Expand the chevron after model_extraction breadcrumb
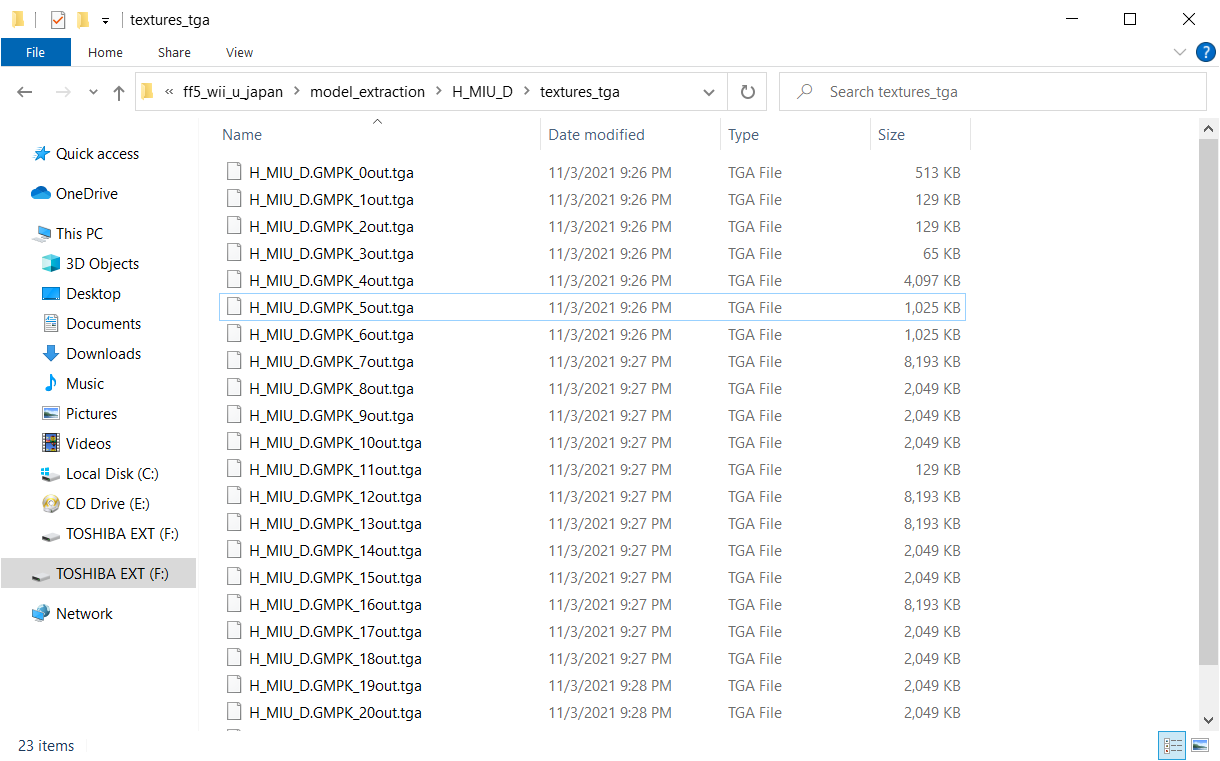Image resolution: width=1220 pixels, height=761 pixels. [x=438, y=92]
